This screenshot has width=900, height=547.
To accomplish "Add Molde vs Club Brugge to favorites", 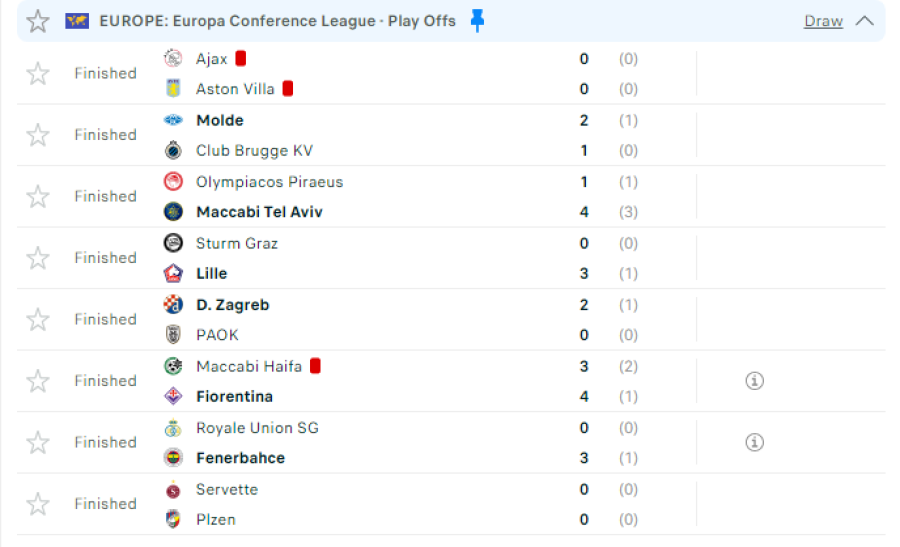I will point(38,135).
